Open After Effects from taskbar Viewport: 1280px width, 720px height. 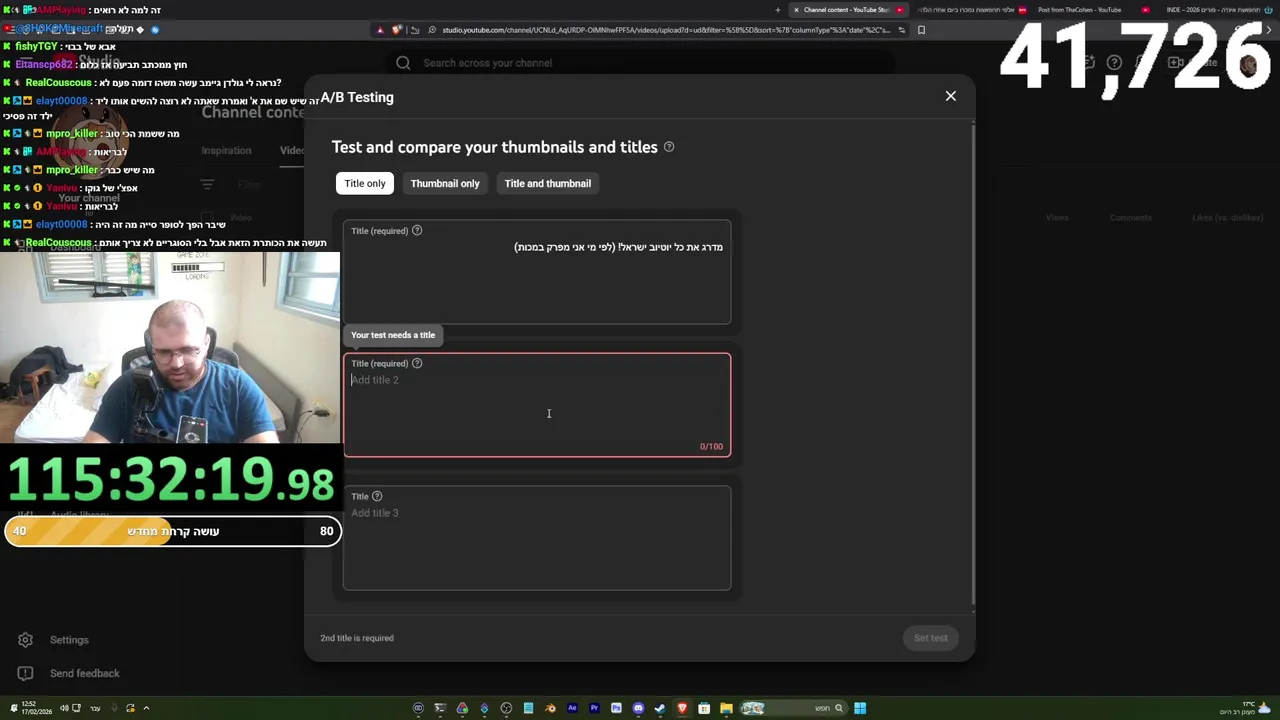click(x=572, y=708)
